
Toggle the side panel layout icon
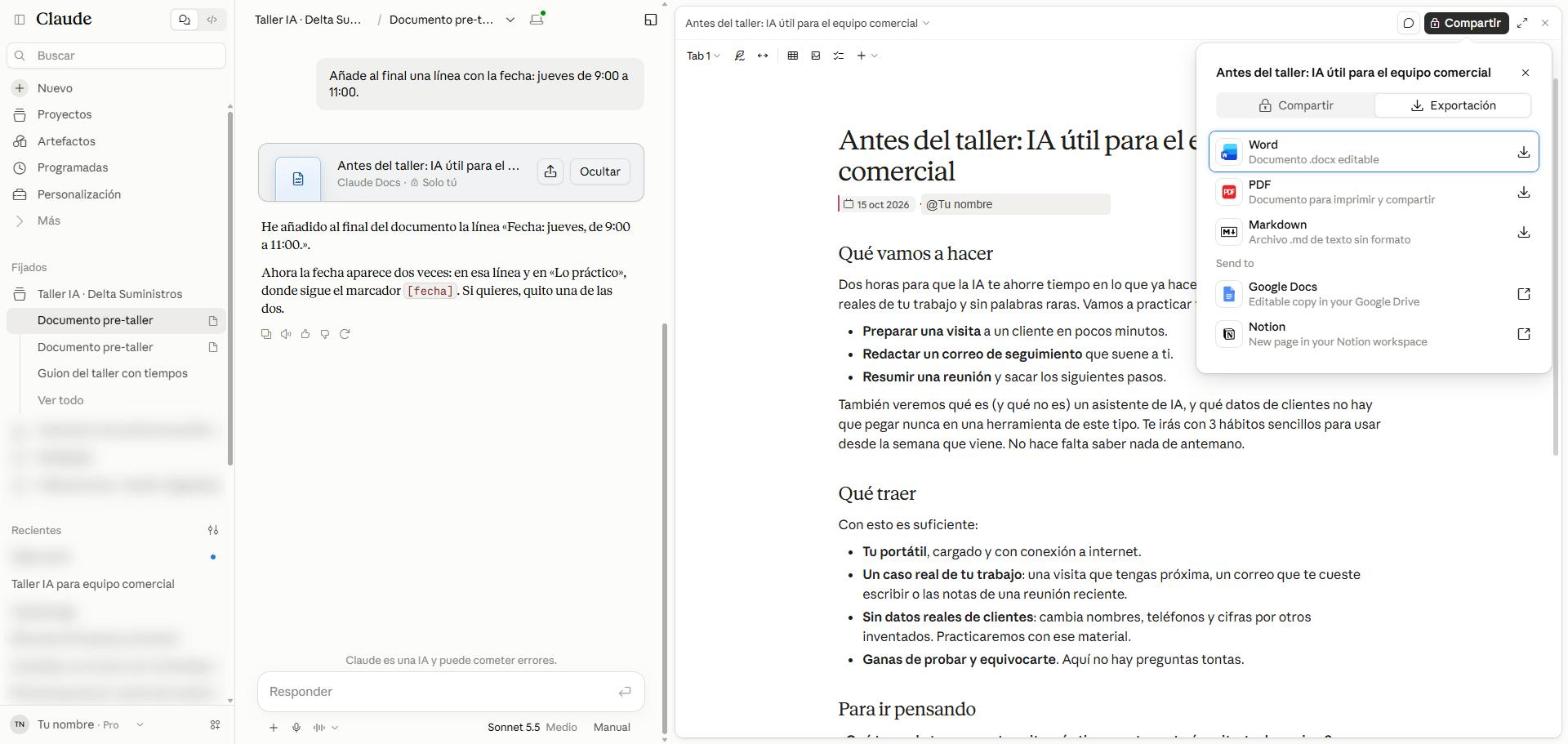[651, 19]
